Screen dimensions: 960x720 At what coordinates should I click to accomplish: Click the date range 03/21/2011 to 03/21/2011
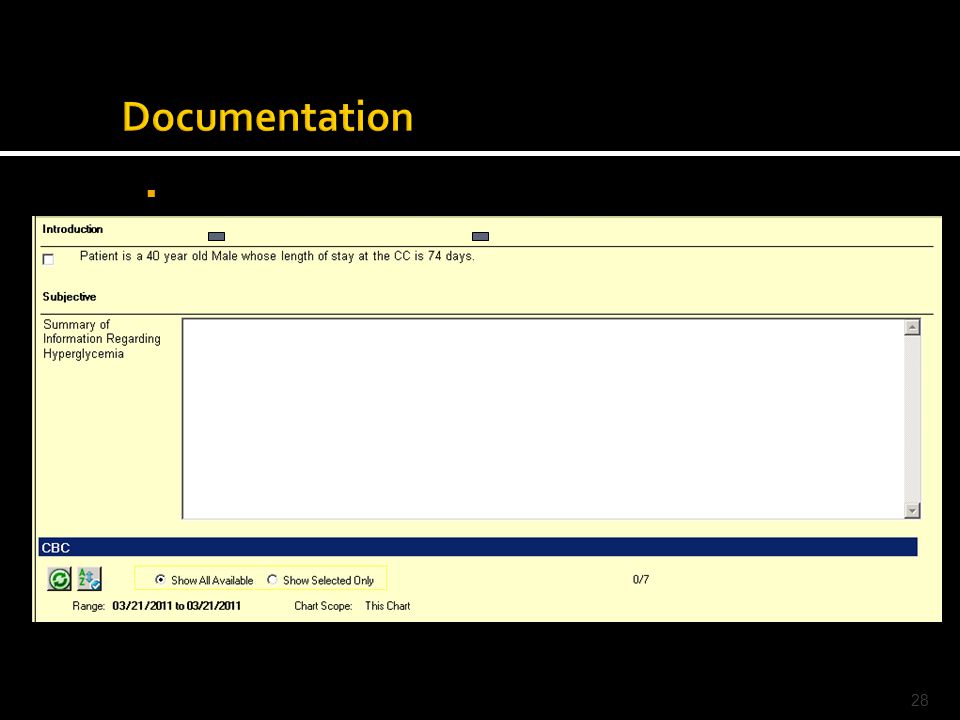click(176, 606)
